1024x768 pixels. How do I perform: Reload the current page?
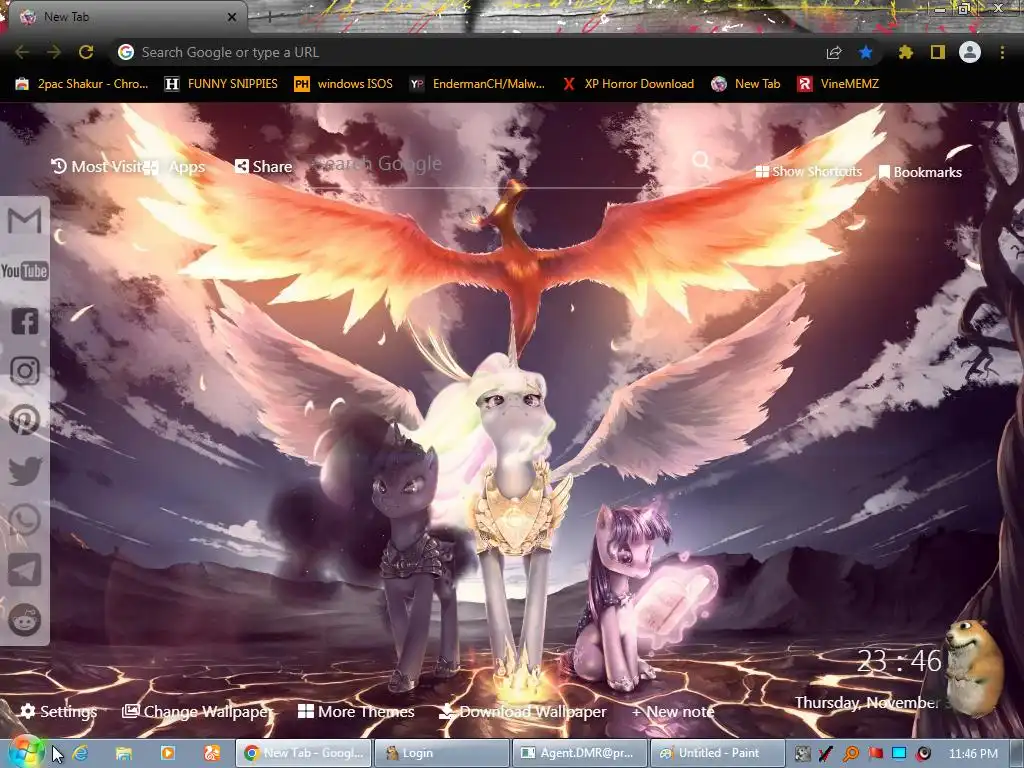click(86, 52)
